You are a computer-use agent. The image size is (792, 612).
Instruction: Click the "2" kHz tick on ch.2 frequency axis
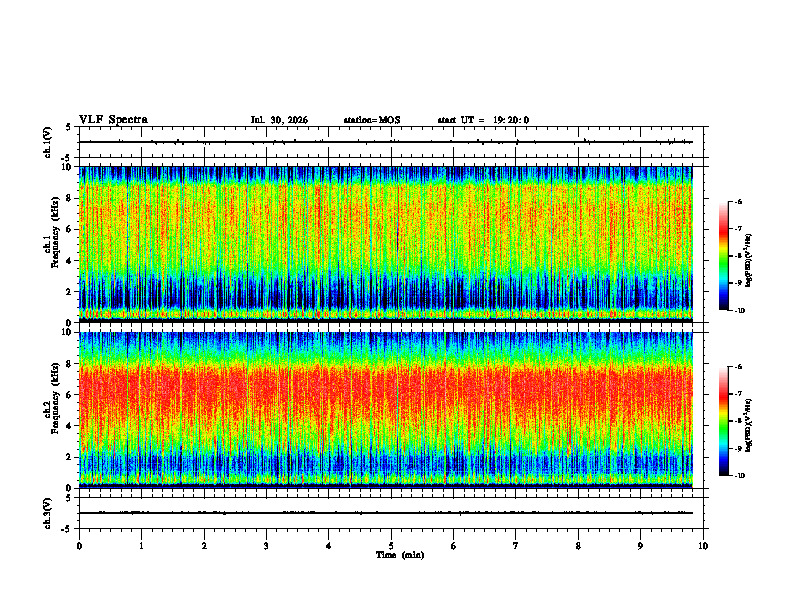(70, 457)
